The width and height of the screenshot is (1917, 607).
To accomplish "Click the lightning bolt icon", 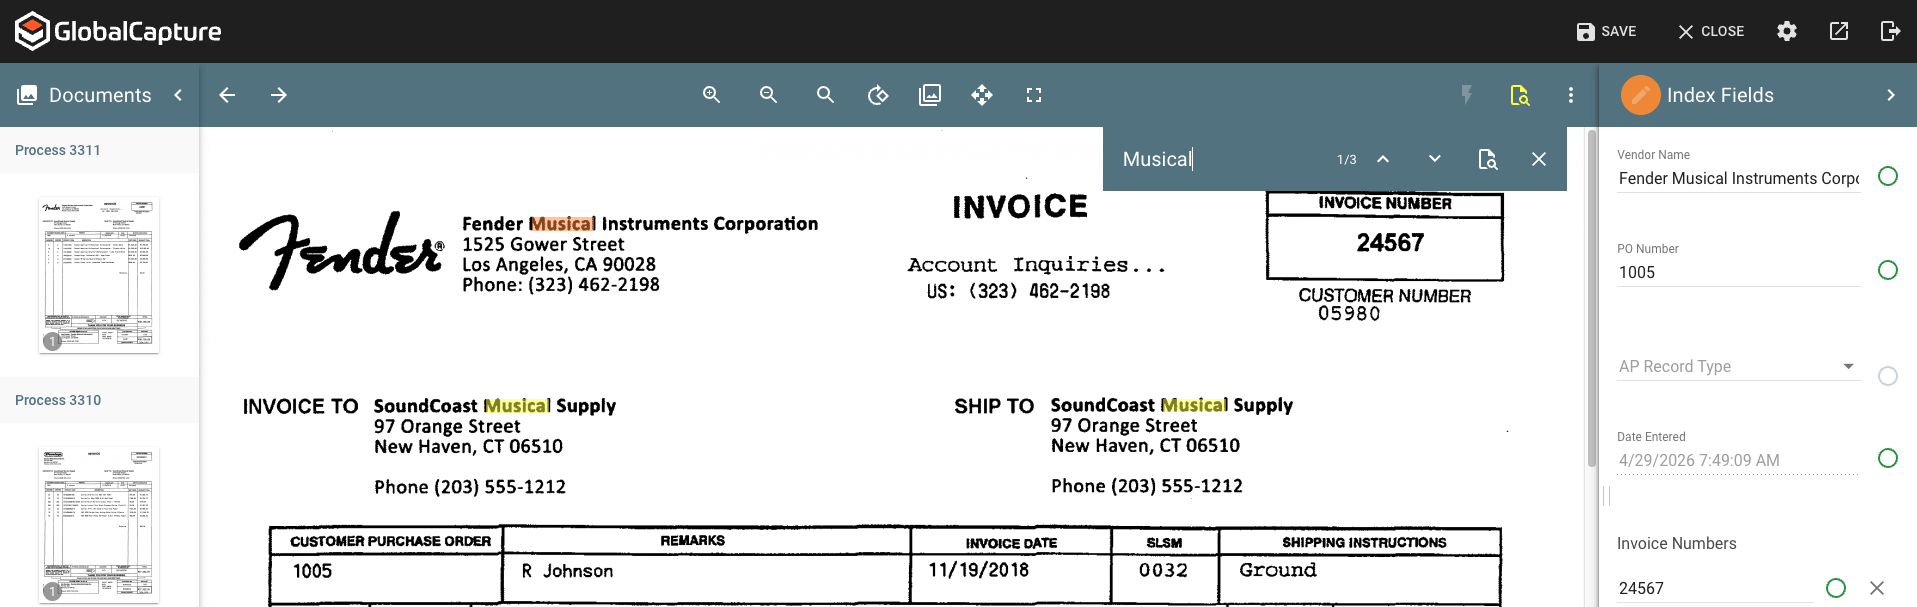I will (1466, 95).
